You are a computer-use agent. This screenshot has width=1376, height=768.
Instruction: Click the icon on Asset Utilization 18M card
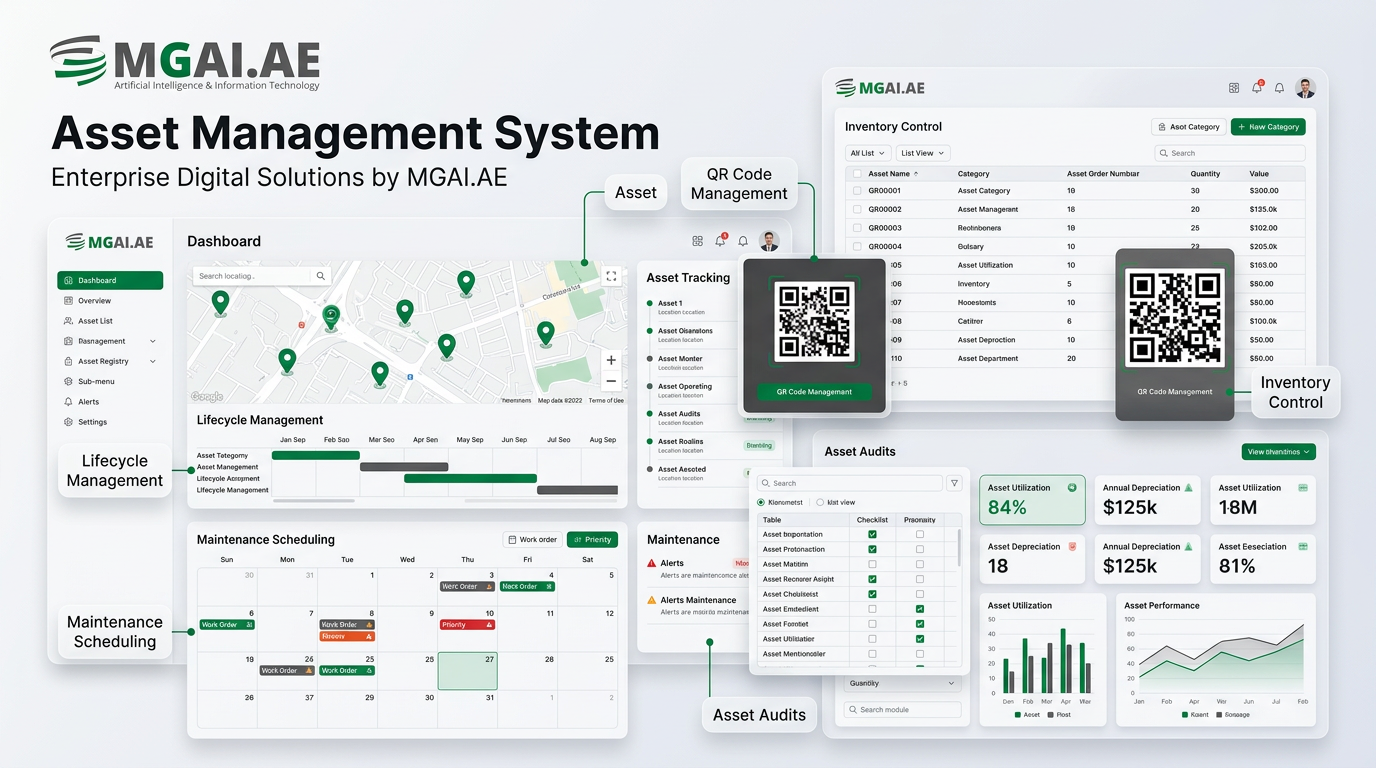tap(1303, 488)
